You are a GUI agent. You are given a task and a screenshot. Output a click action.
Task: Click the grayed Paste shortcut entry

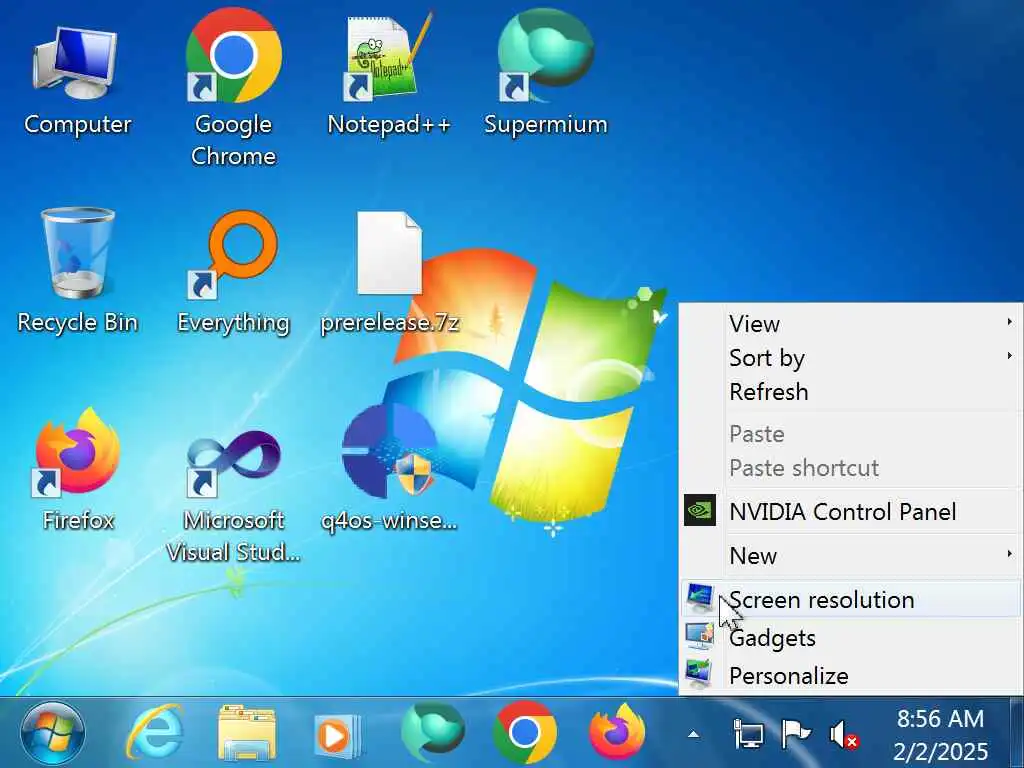click(x=851, y=468)
